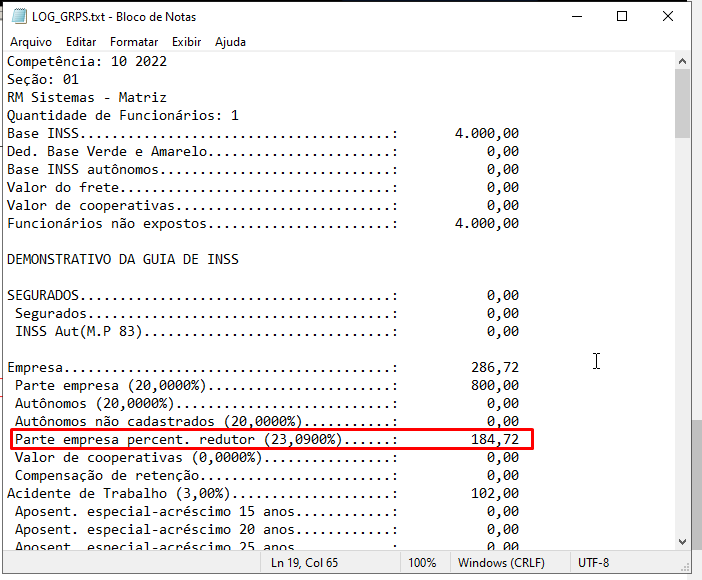Click the scrollbar up arrow
702x580 pixels.
(x=682, y=61)
